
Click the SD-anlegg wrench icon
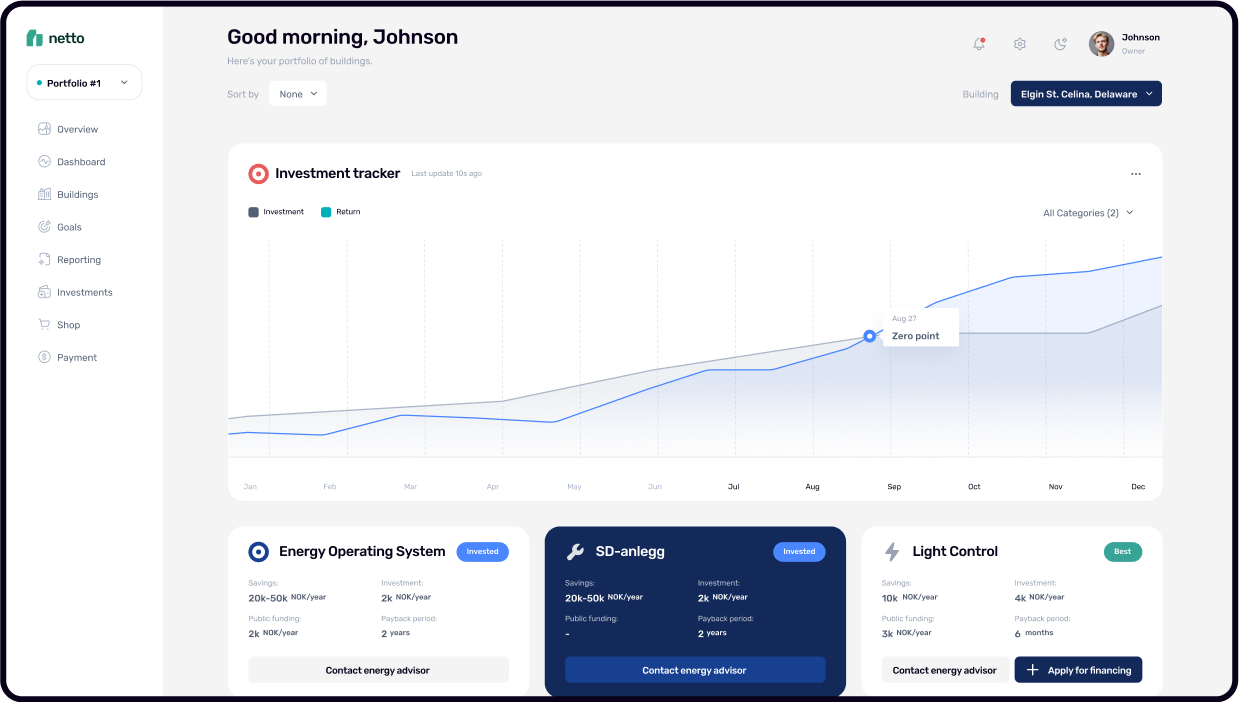575,552
